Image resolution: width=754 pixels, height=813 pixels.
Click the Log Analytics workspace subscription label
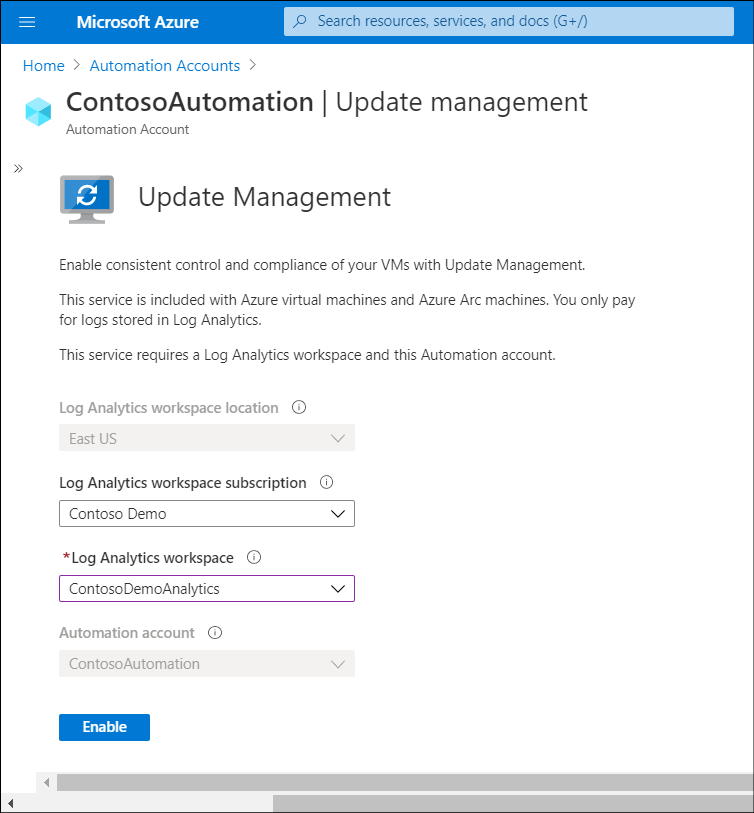183,483
